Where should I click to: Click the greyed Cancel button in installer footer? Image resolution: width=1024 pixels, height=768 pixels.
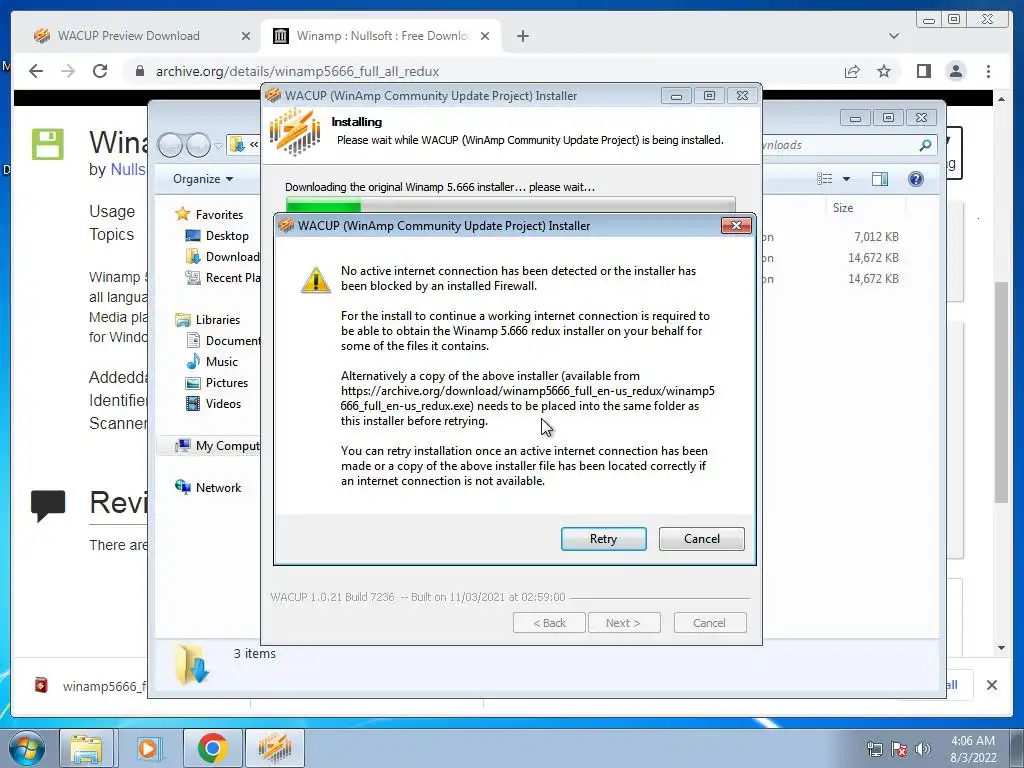(709, 623)
